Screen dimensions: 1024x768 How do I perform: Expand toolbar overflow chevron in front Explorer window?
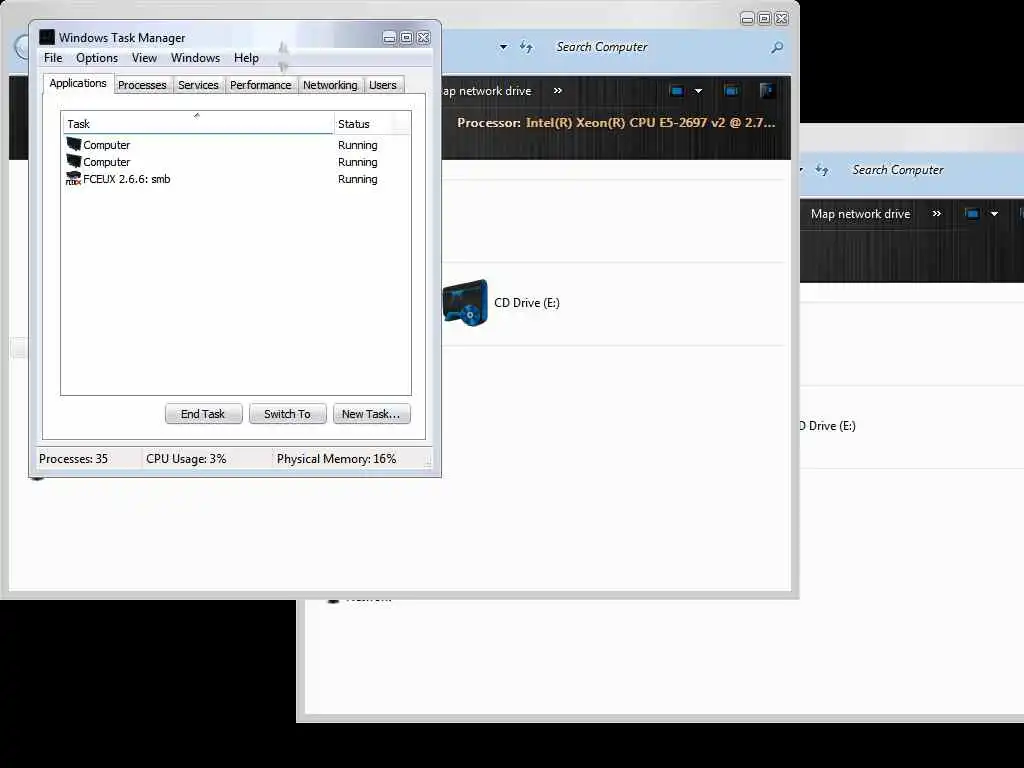[x=557, y=91]
